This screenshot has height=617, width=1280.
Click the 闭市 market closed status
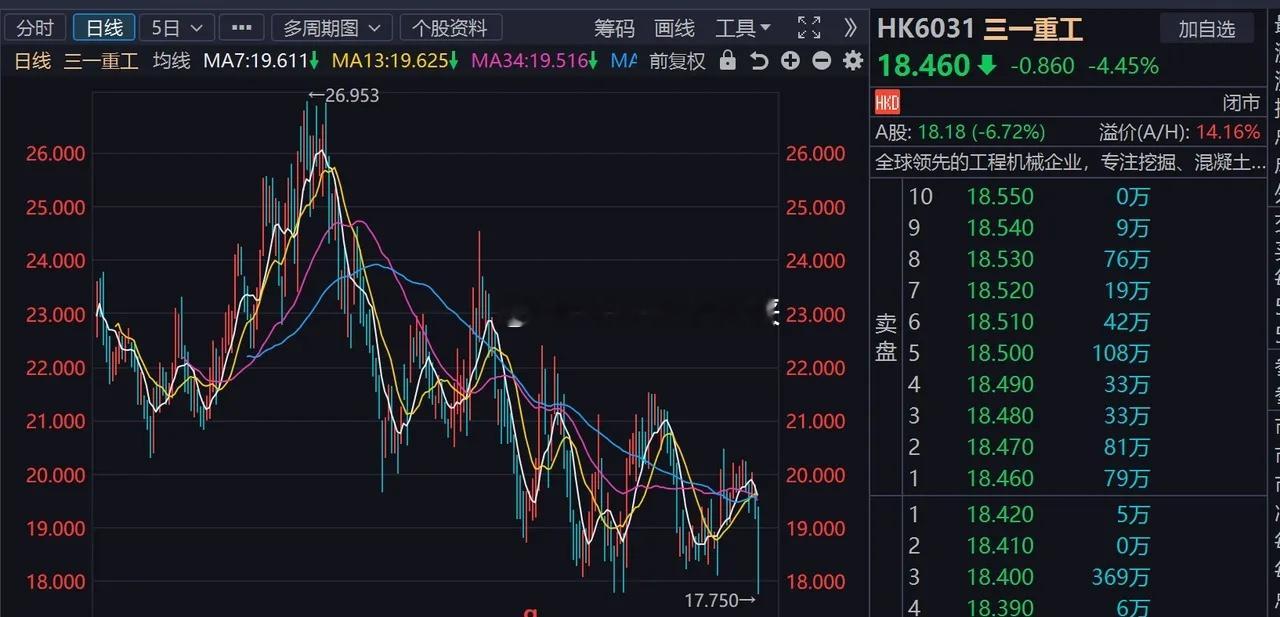(1241, 102)
